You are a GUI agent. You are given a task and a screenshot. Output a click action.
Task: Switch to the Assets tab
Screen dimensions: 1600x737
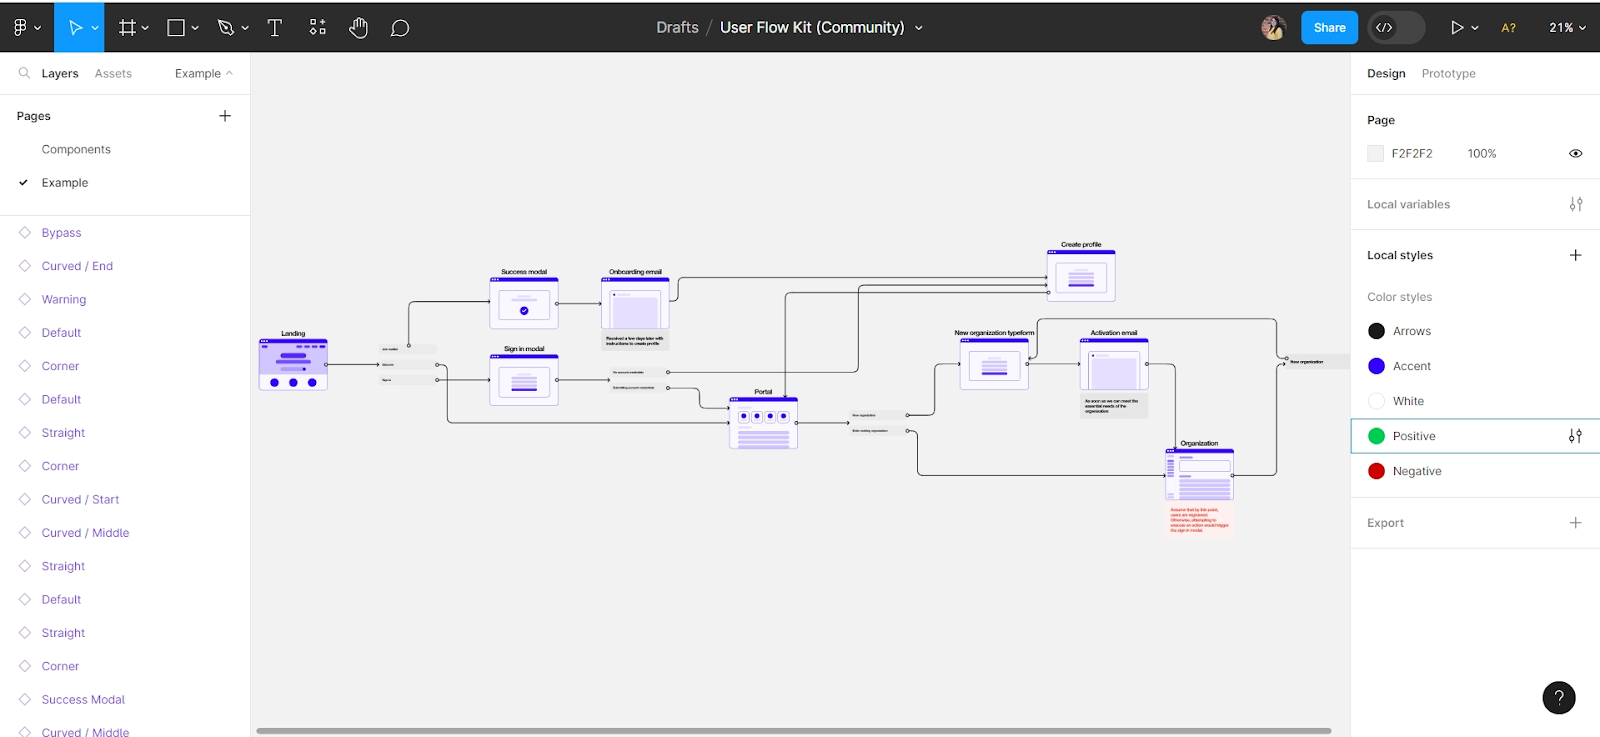pyautogui.click(x=113, y=73)
